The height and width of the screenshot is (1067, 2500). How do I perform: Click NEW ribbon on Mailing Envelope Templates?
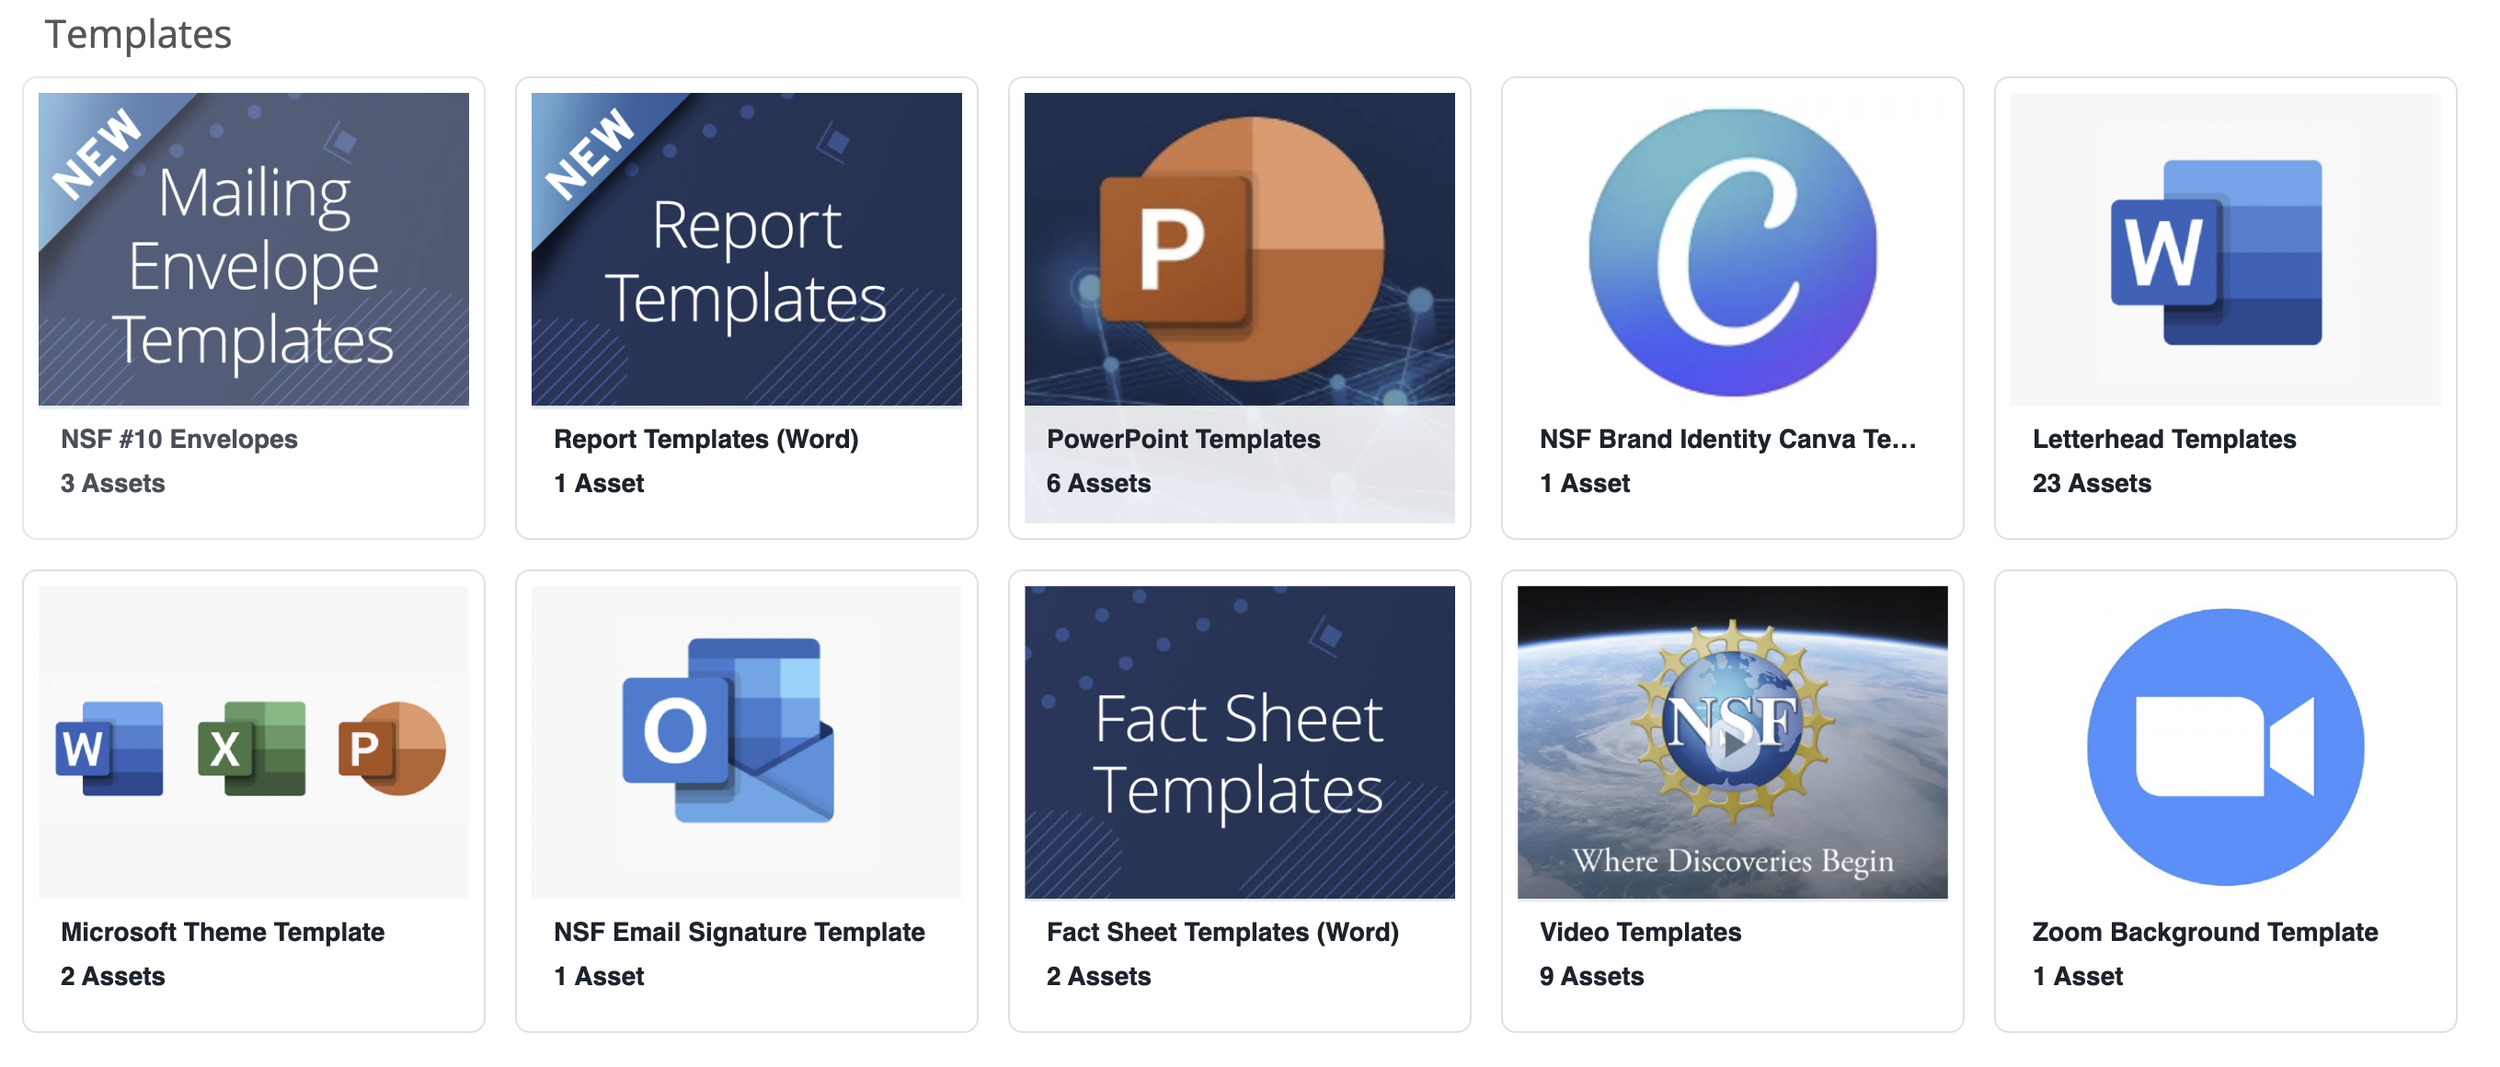click(97, 153)
